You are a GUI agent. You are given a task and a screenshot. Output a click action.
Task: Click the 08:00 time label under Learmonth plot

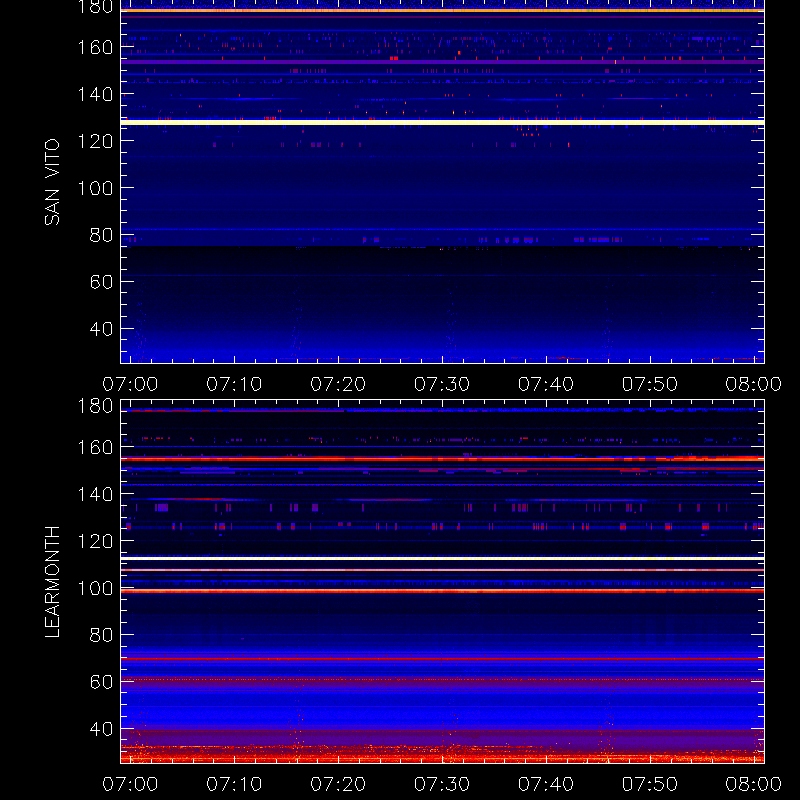(x=754, y=784)
